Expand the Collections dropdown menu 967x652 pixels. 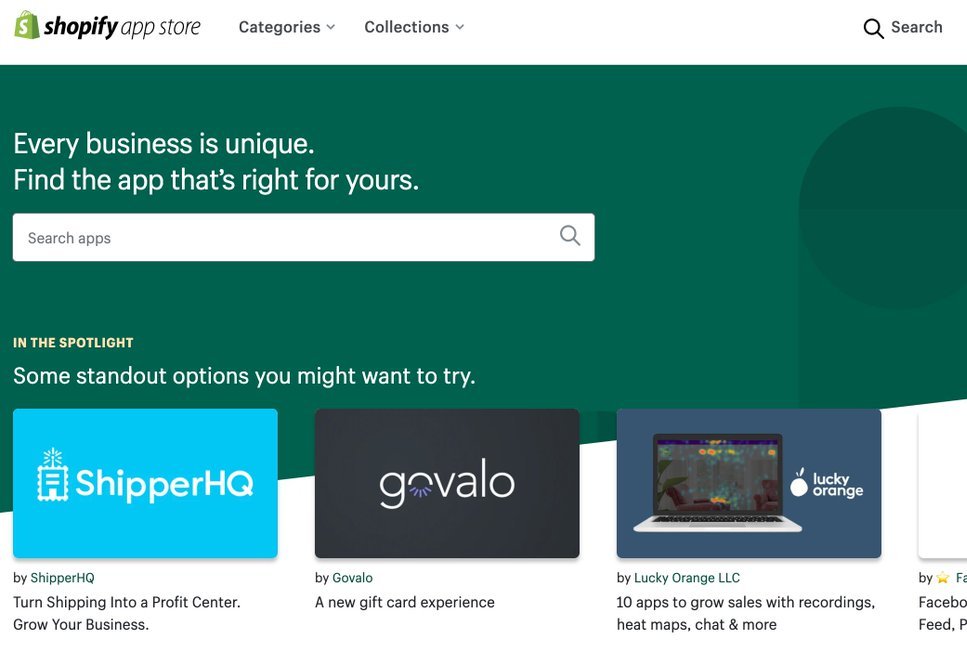pos(414,27)
